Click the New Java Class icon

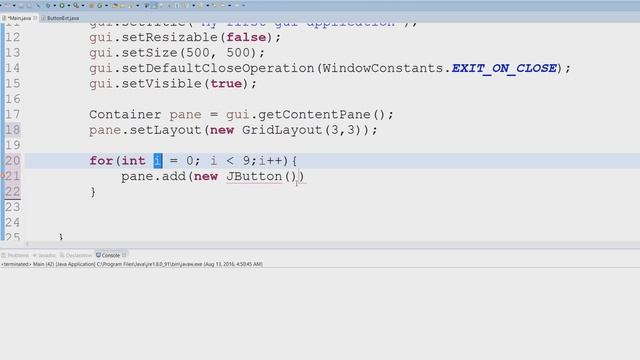coord(100,6)
